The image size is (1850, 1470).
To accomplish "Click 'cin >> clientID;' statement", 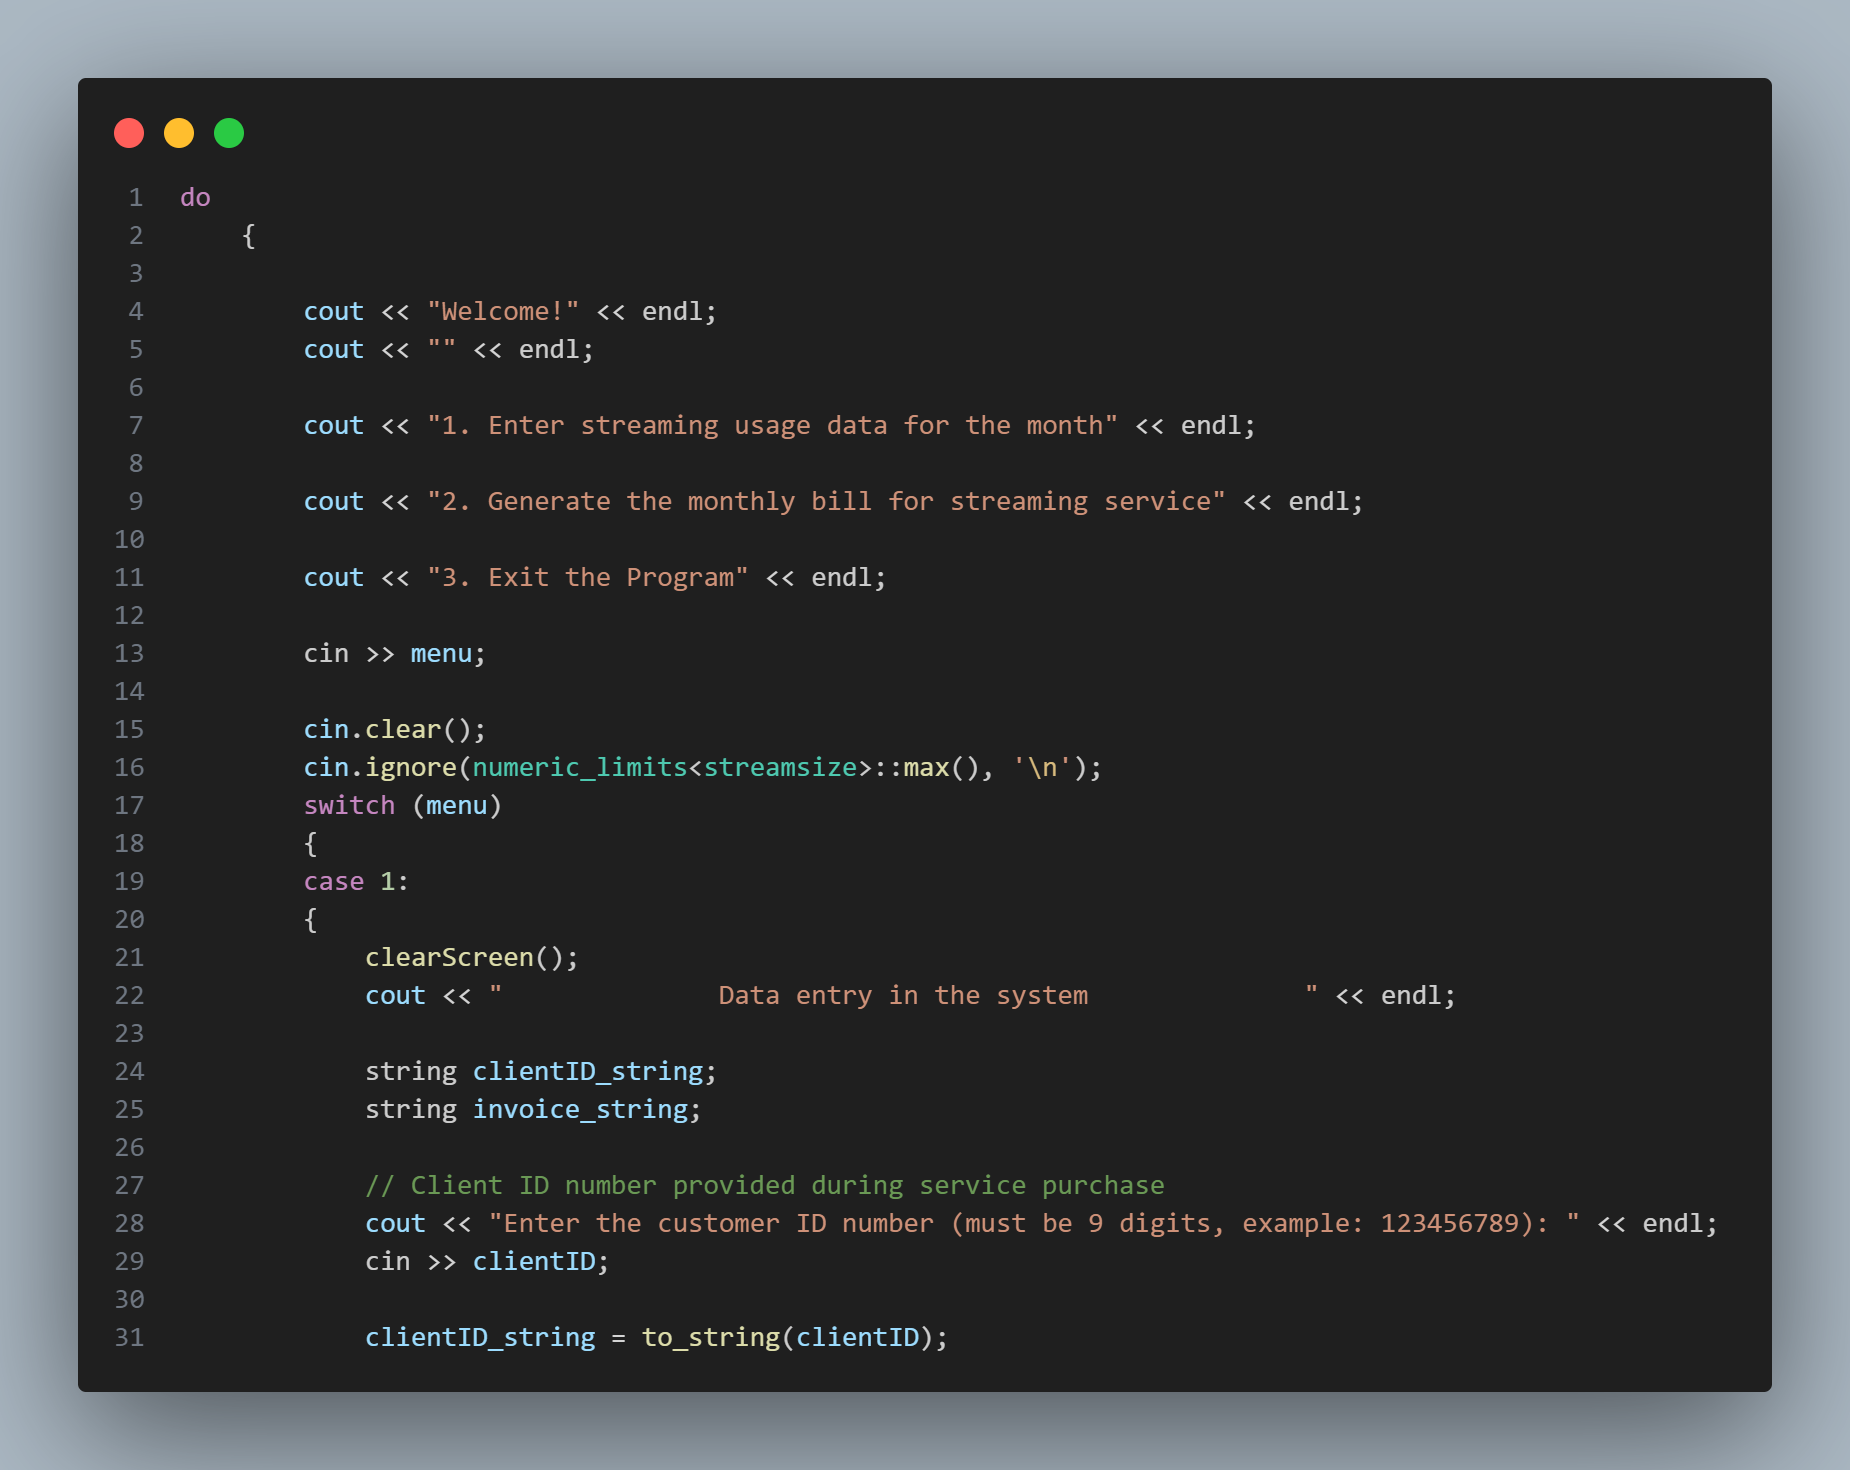I will [487, 1262].
